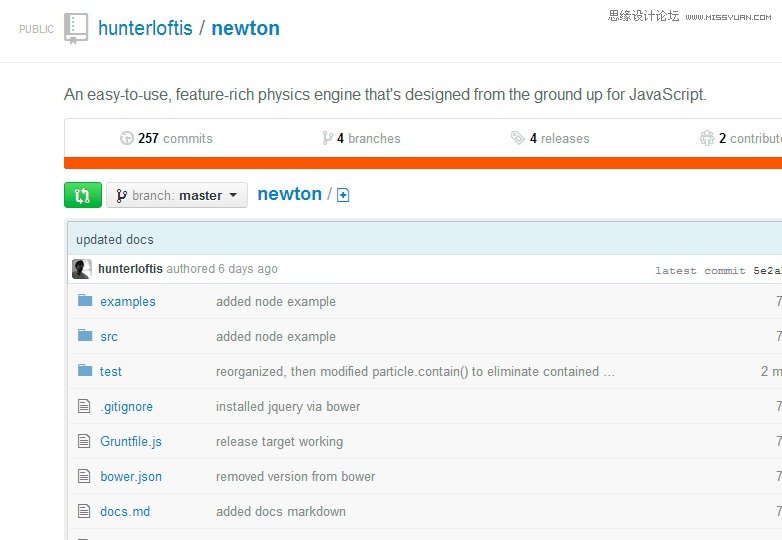This screenshot has width=782, height=540.
Task: Open added node example commit for examples
Action: tap(276, 302)
